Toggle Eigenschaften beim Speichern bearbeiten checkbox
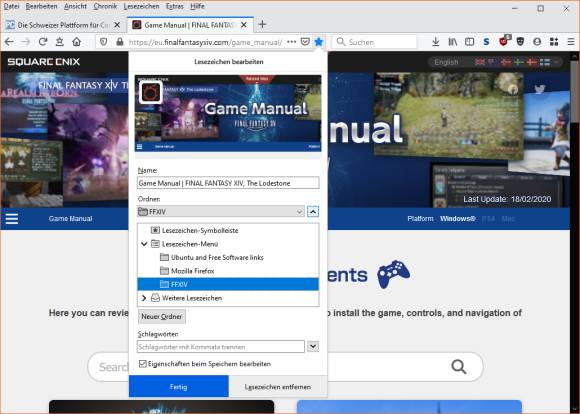580x414 pixels. [142, 364]
